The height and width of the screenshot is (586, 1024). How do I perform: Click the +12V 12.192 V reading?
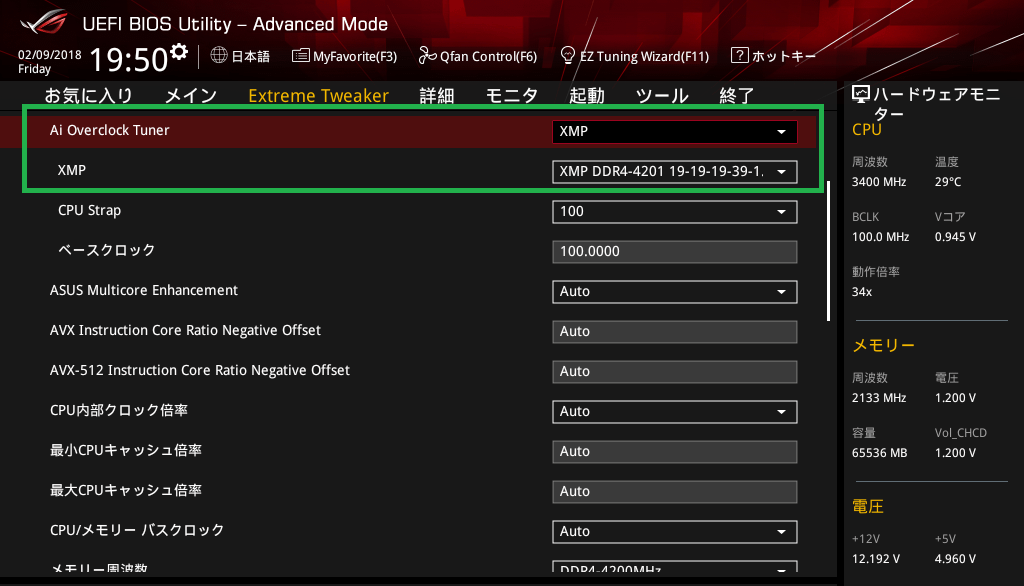click(876, 559)
